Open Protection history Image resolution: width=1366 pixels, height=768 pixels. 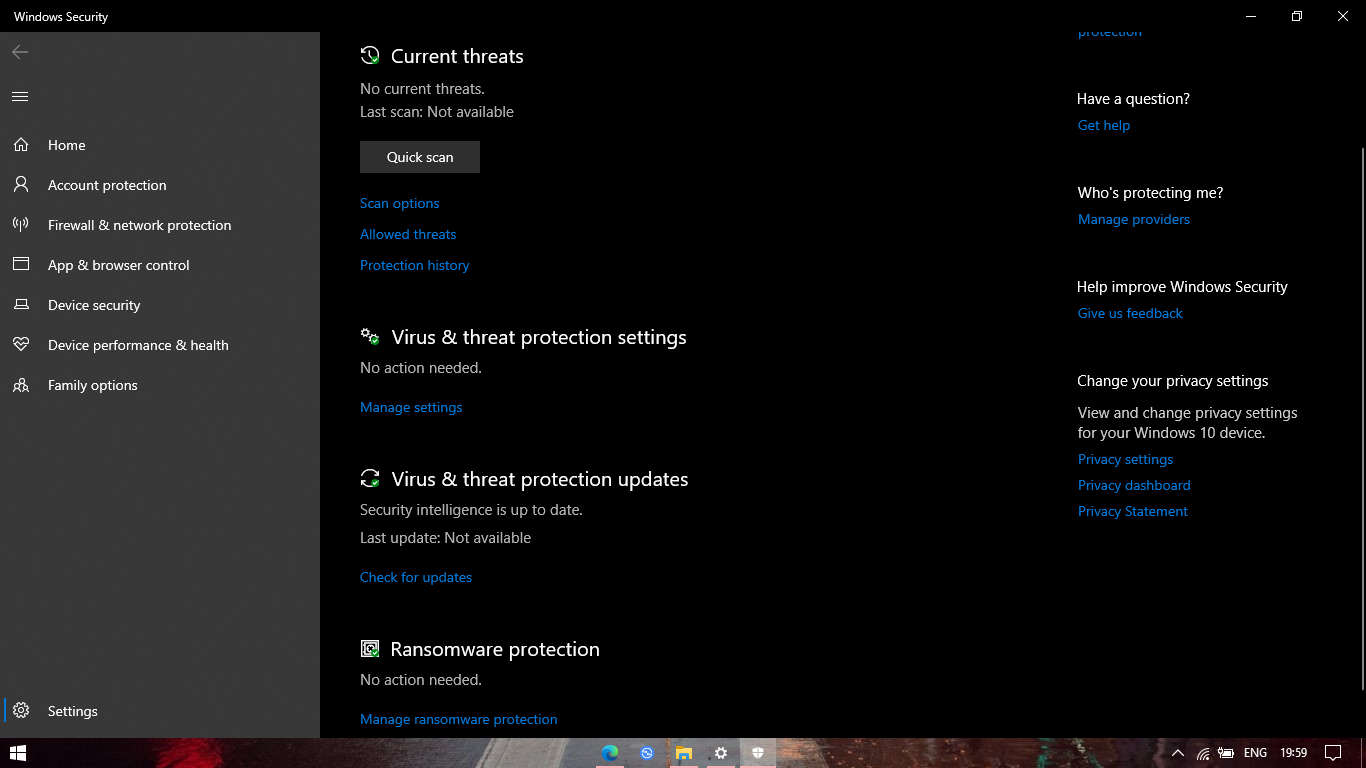414,265
